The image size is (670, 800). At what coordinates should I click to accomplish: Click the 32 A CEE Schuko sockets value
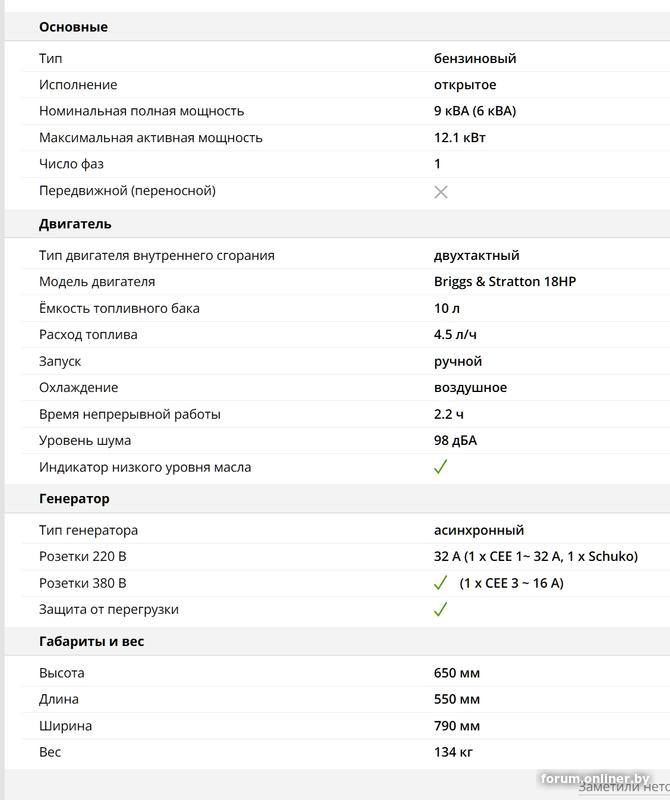click(535, 557)
